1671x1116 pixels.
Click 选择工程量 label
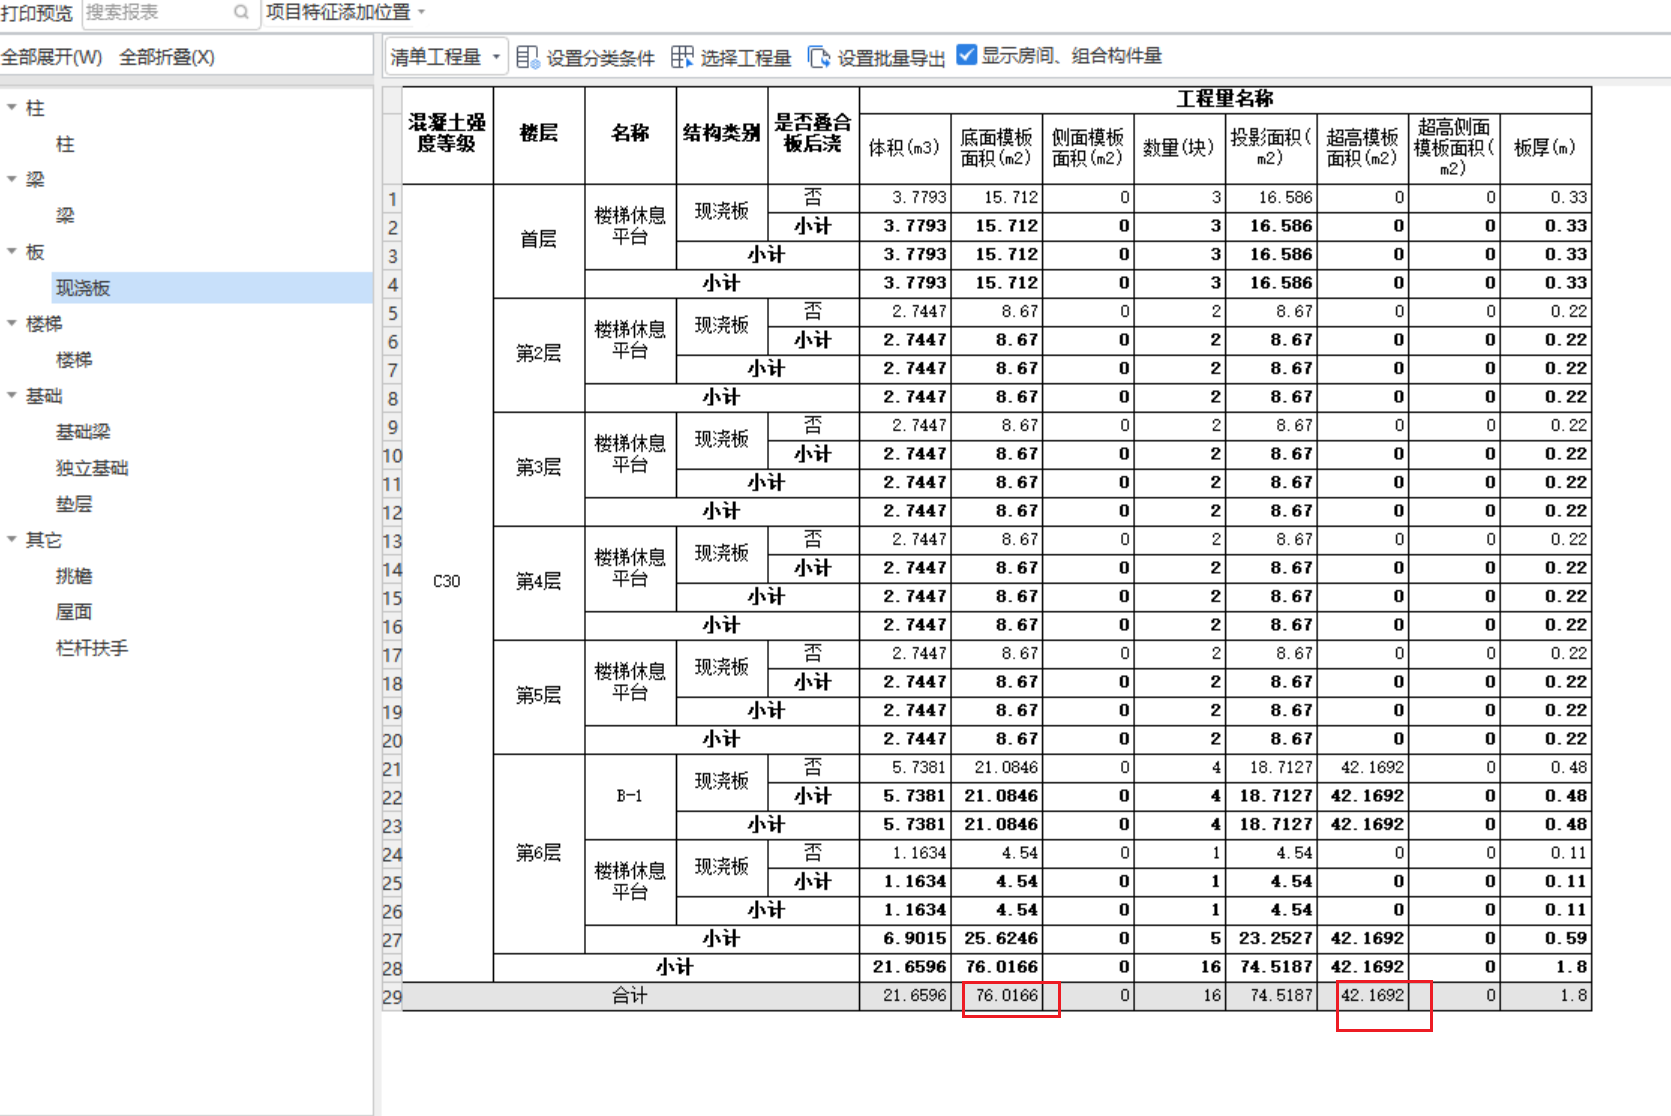(746, 58)
